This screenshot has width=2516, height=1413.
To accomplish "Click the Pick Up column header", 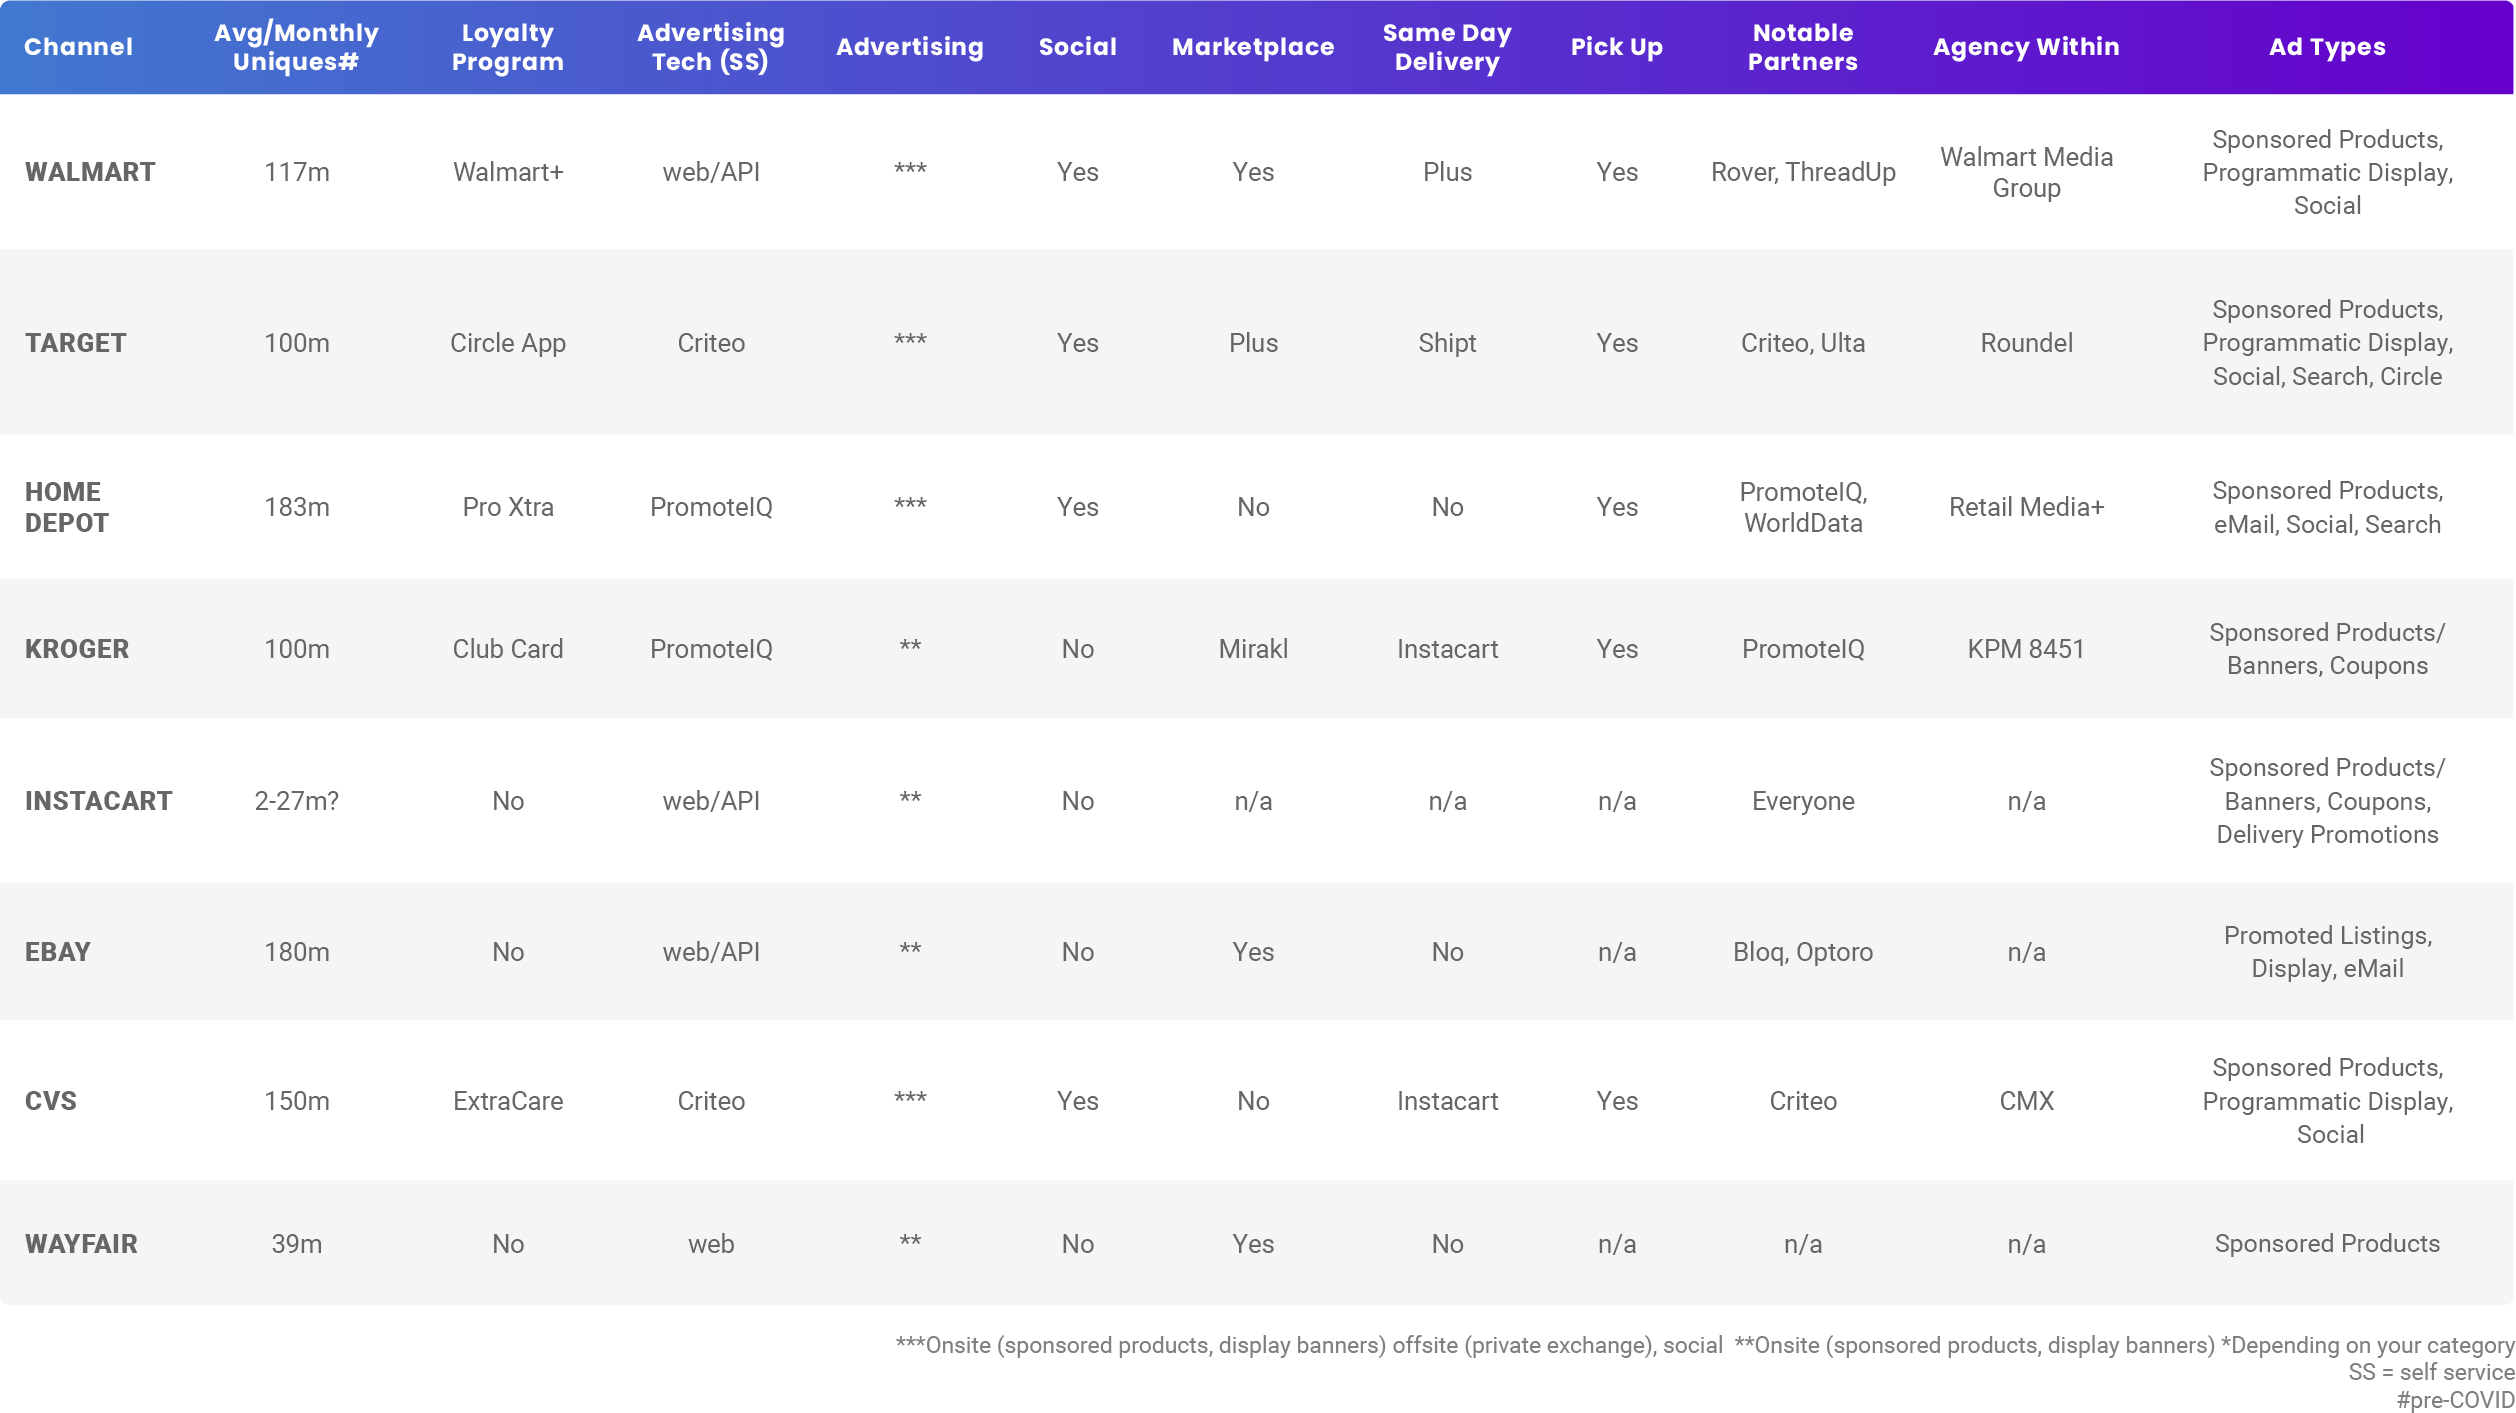I will coord(1616,47).
